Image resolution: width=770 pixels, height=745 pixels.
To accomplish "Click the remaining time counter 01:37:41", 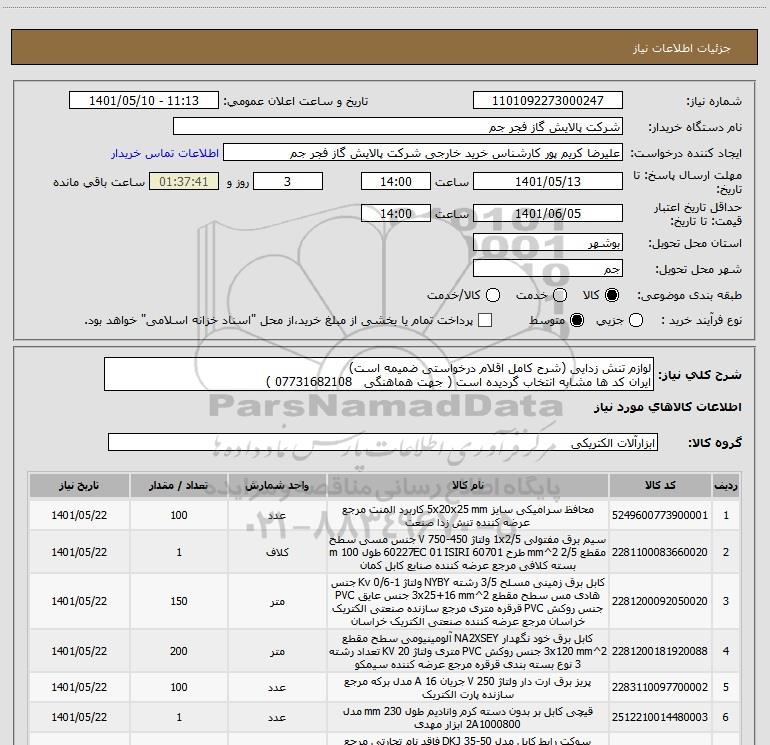I will (x=184, y=181).
